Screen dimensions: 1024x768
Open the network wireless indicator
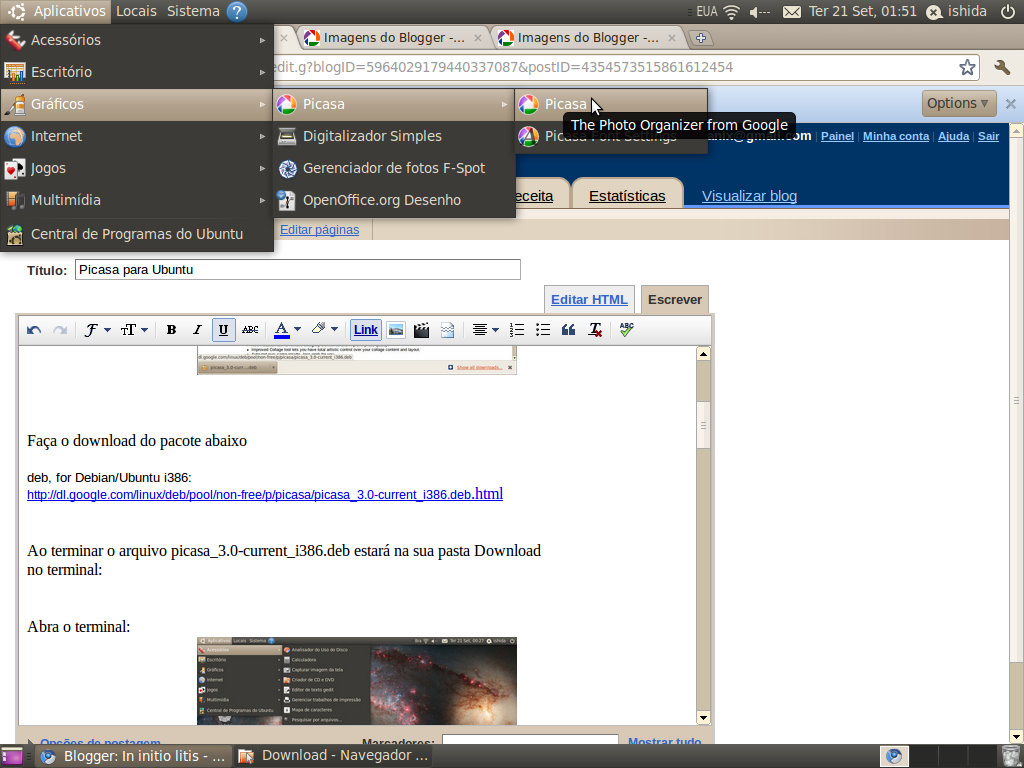tap(732, 12)
